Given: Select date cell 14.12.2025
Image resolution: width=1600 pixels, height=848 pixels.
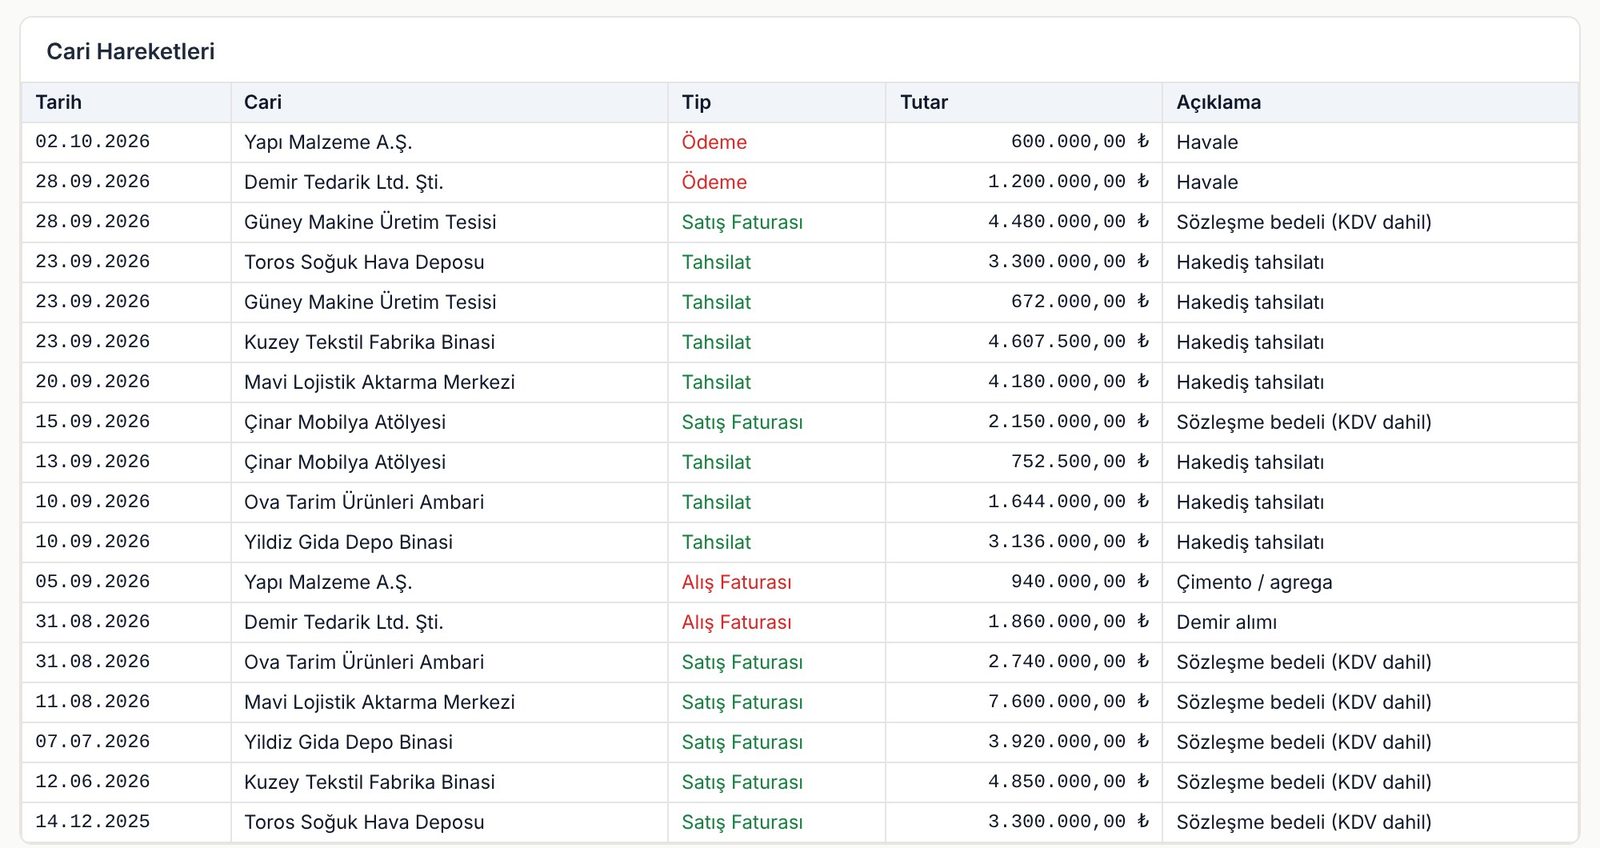Looking at the screenshot, I should pyautogui.click(x=93, y=822).
